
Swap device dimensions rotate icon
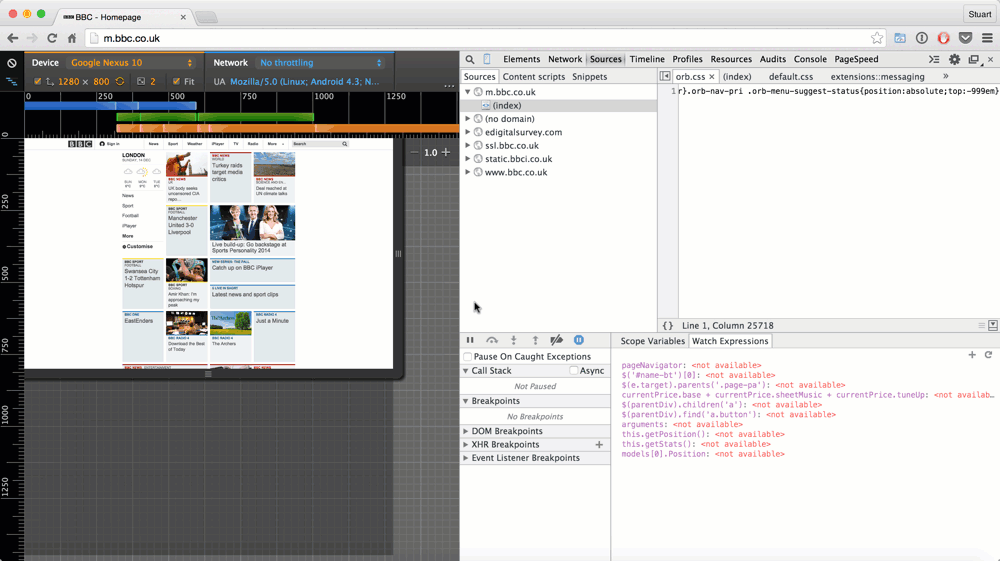pos(120,81)
